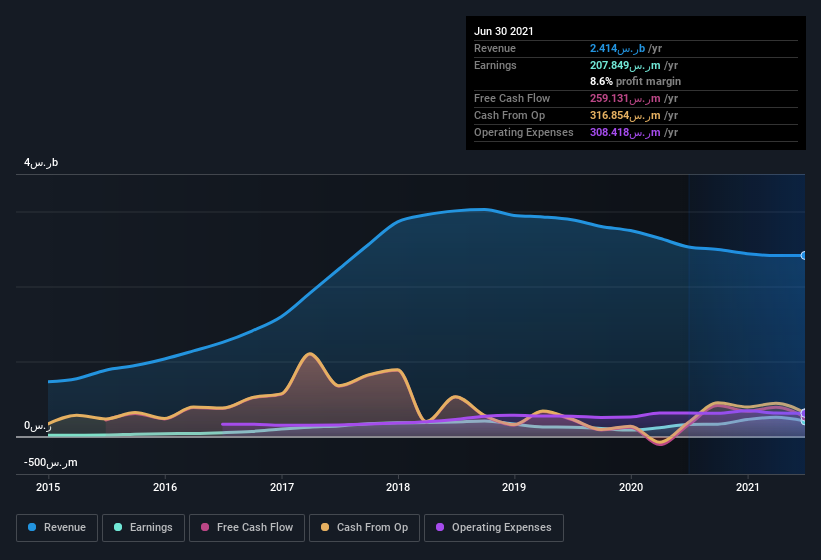The height and width of the screenshot is (560, 821).
Task: Toggle the Earnings legend button
Action: point(143,528)
